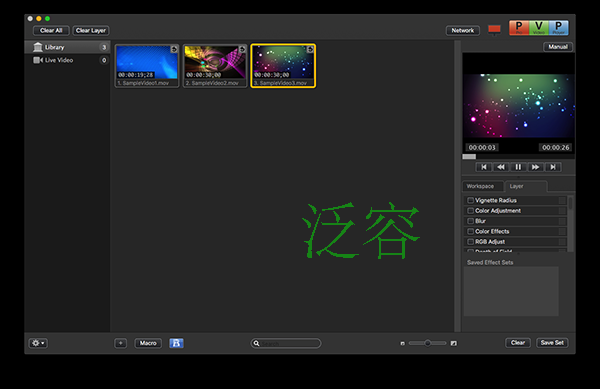Enable the Blur effect checkbox
Viewport: 600px width, 389px height.
(x=471, y=221)
